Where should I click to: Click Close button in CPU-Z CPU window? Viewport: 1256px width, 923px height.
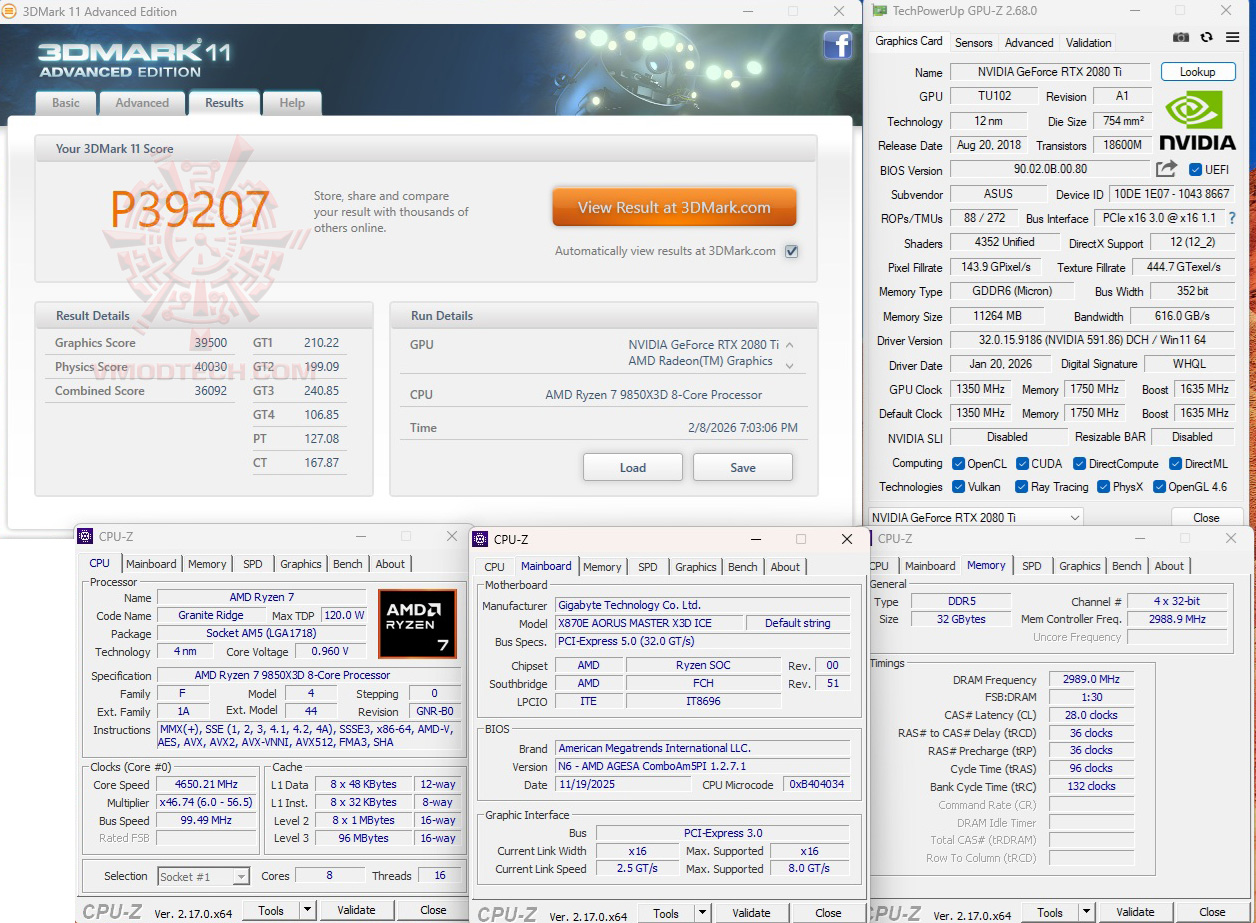(433, 910)
